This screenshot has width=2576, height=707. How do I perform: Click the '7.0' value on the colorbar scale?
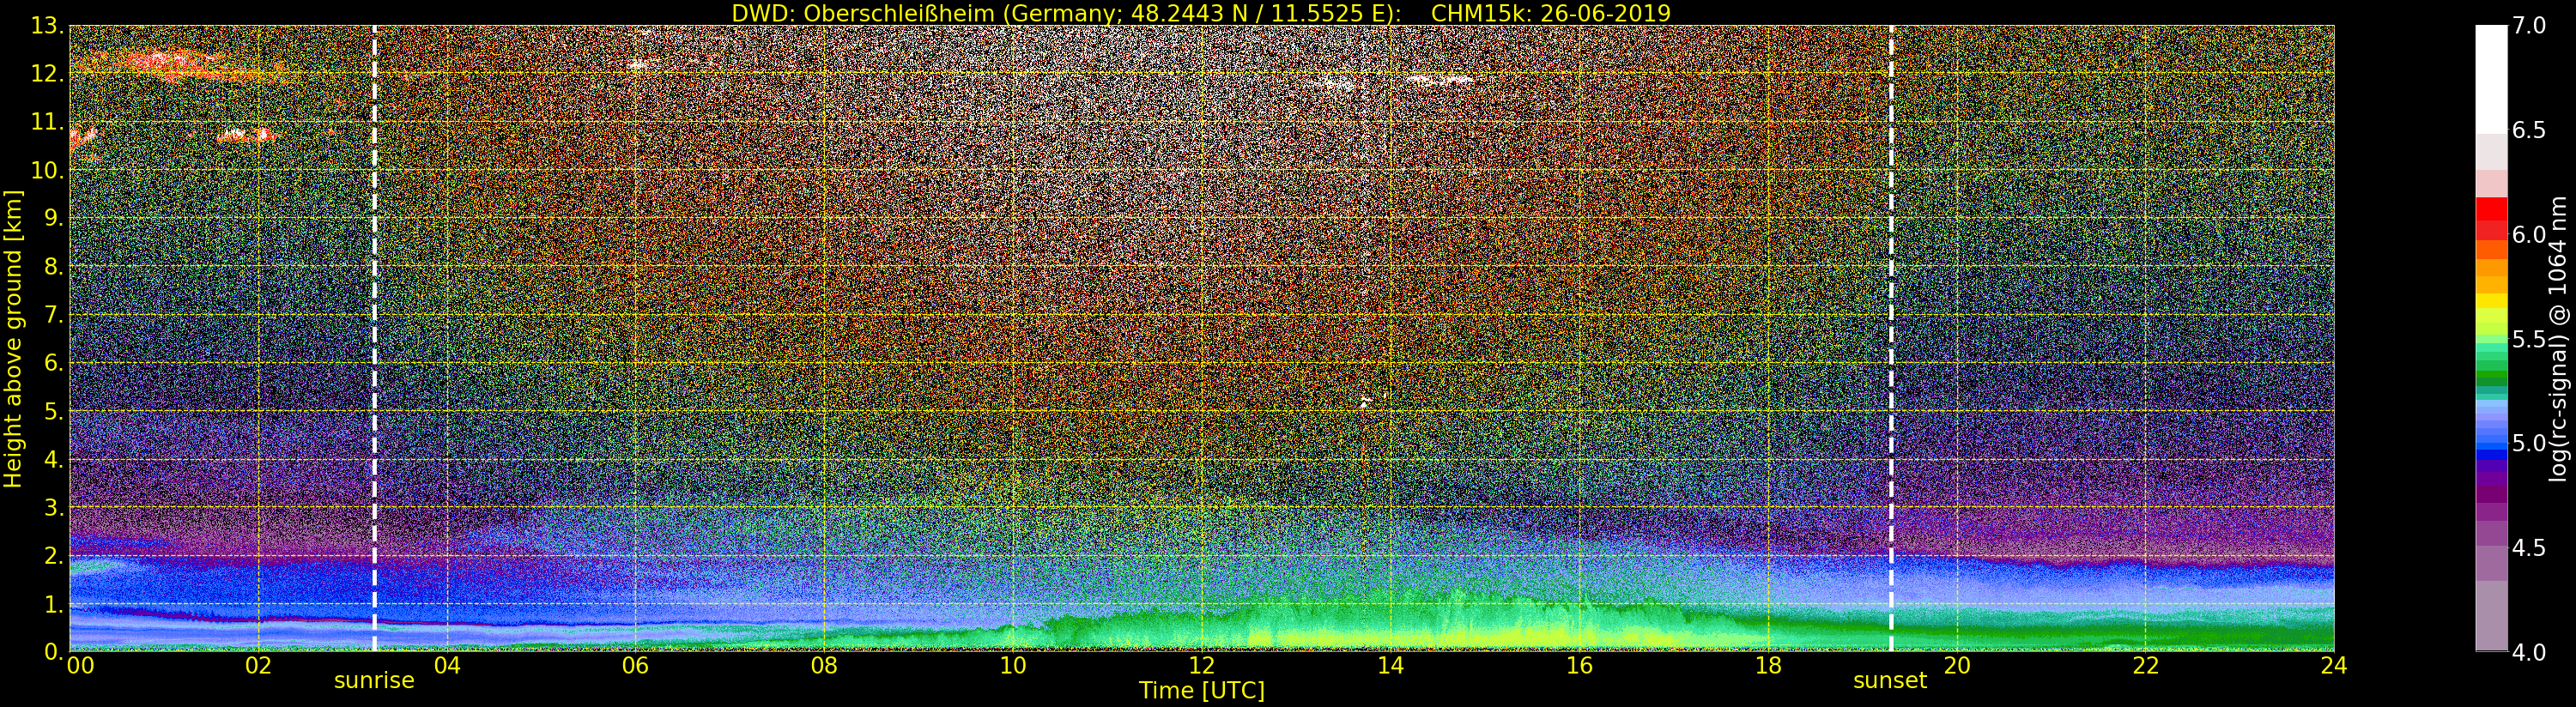point(2529,25)
